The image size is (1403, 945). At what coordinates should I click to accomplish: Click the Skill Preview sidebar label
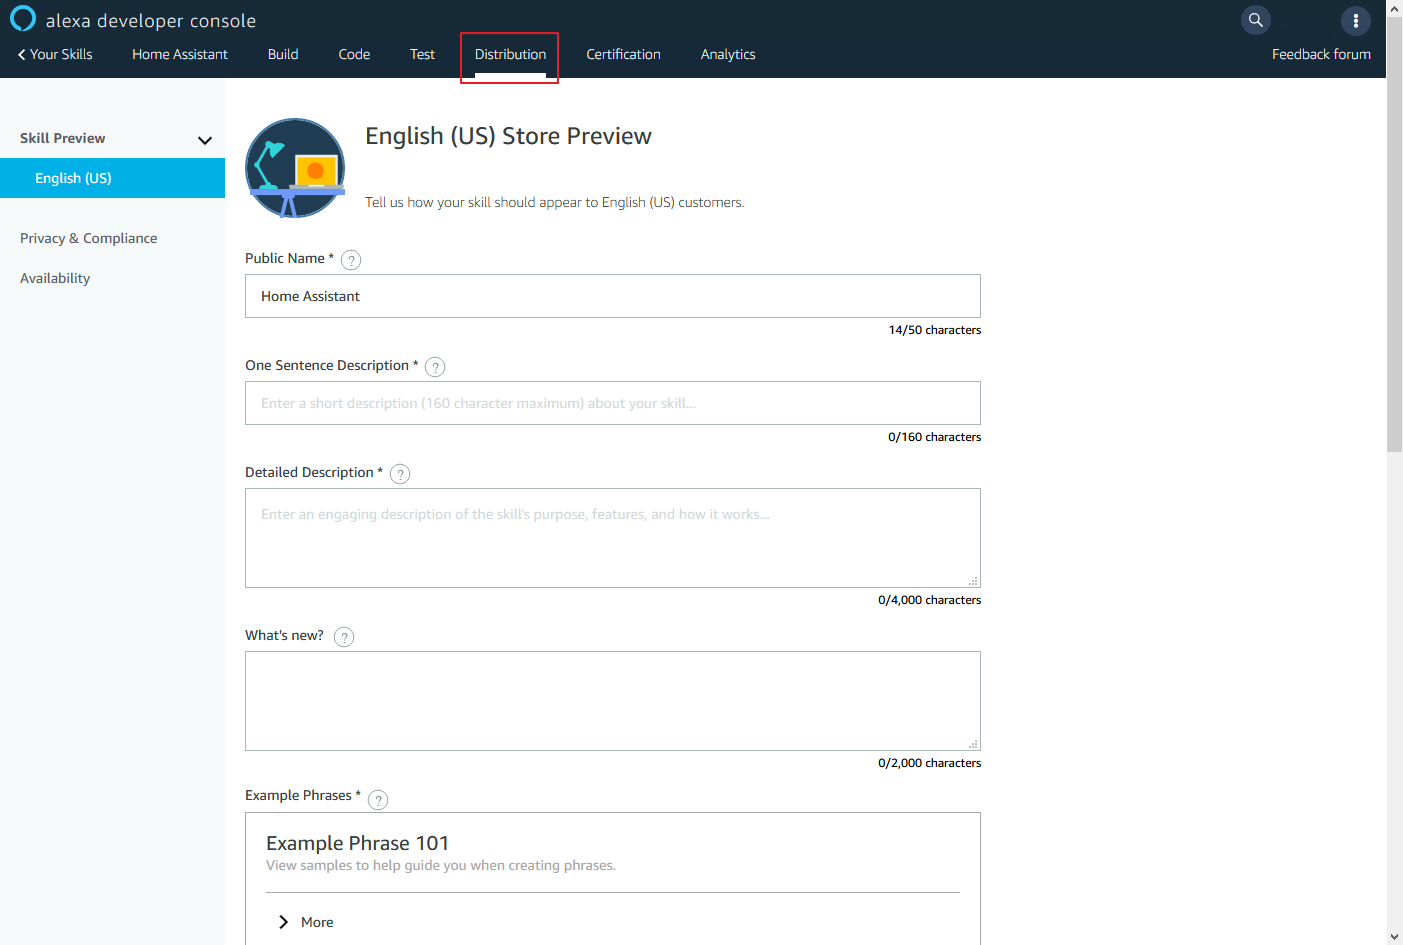click(62, 138)
